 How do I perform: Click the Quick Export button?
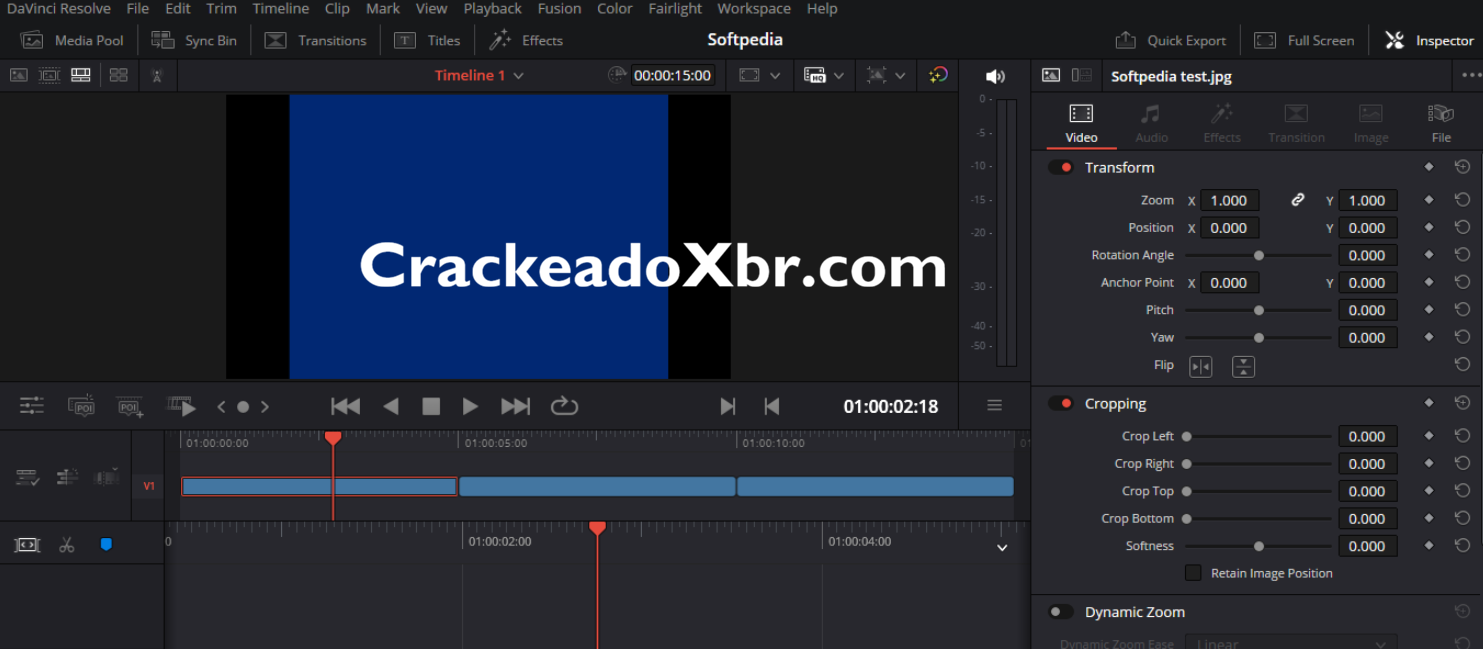pos(1170,40)
